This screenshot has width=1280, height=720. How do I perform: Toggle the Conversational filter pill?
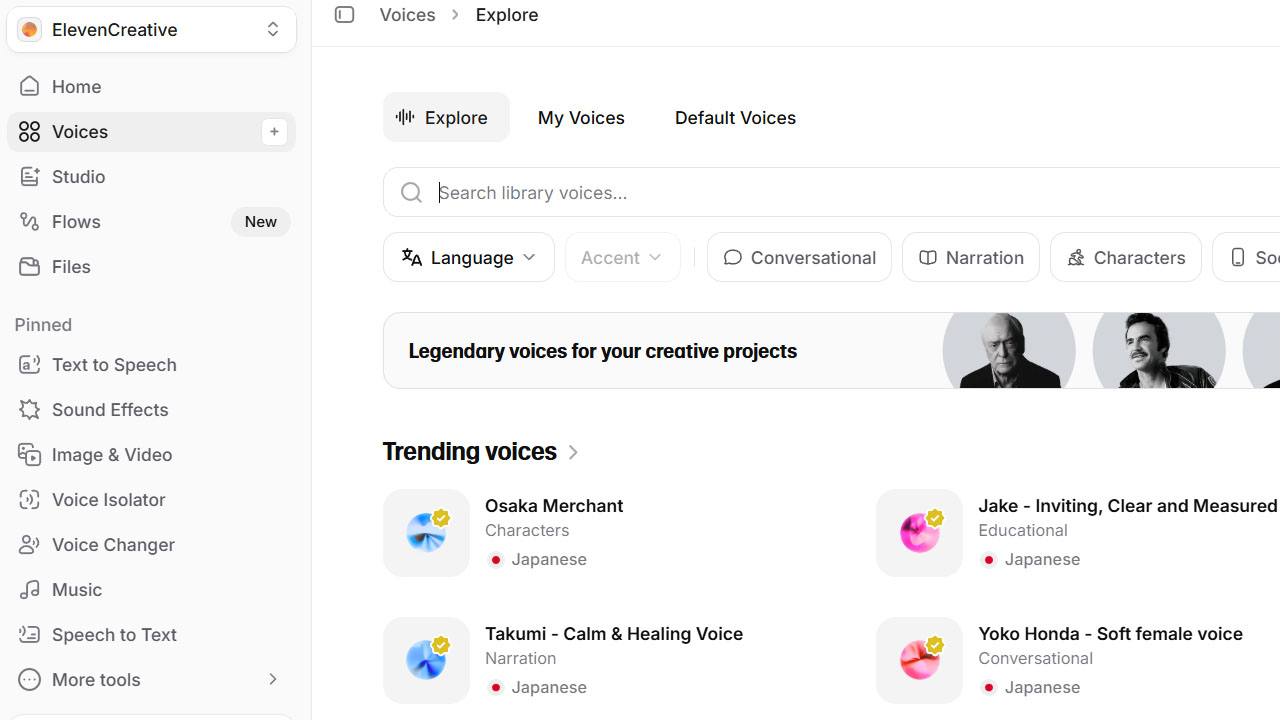coord(798,257)
